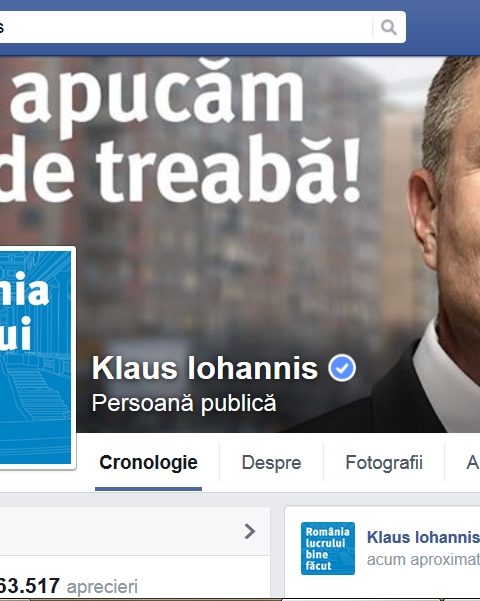
Task: Click the blue Facebook top bar
Action: point(443,27)
